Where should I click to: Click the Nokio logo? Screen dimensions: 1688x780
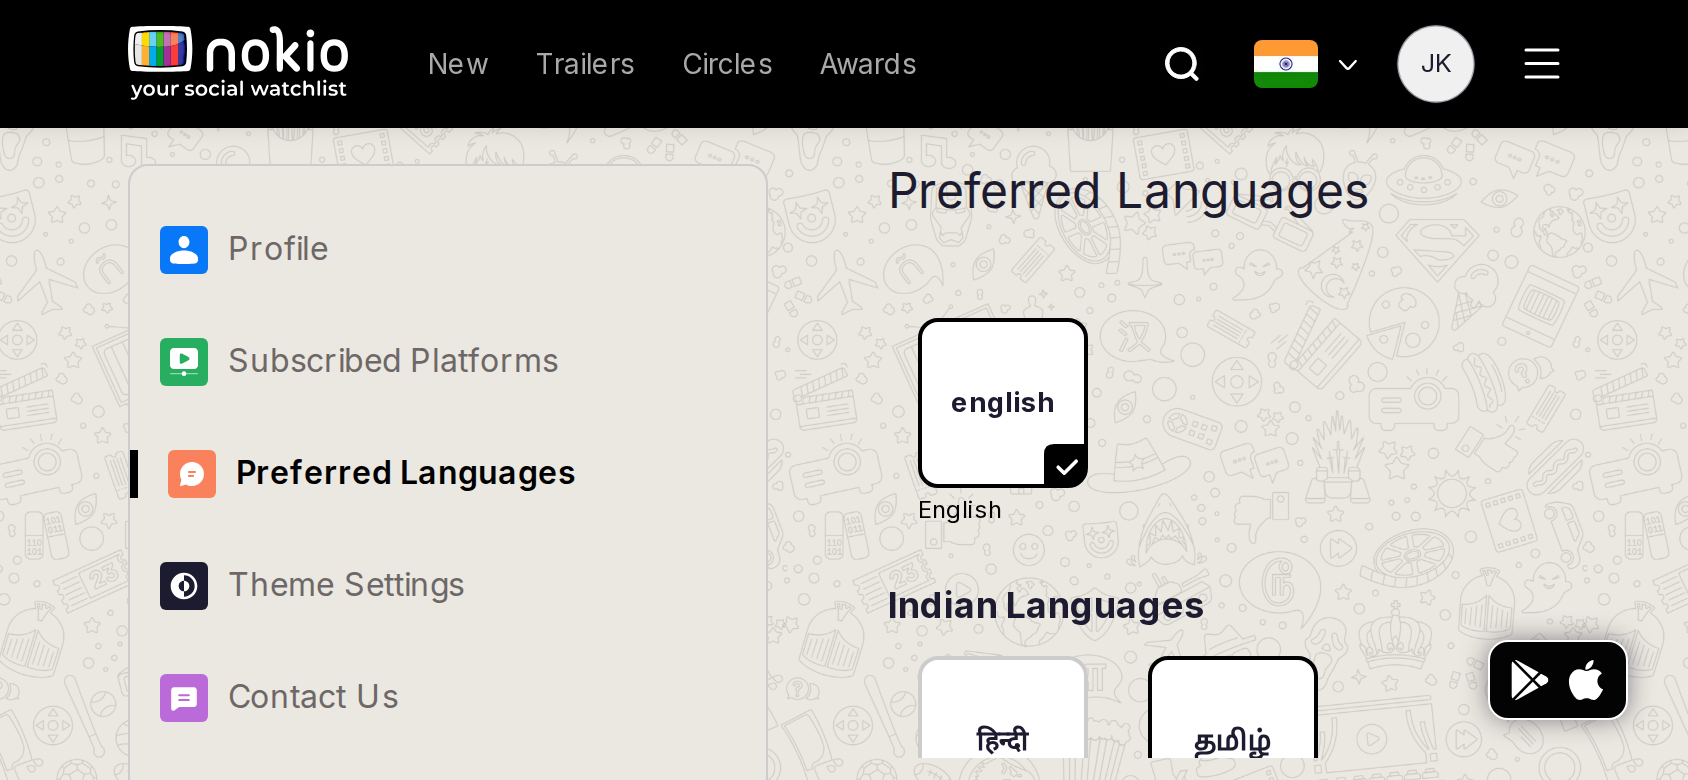[x=238, y=63]
